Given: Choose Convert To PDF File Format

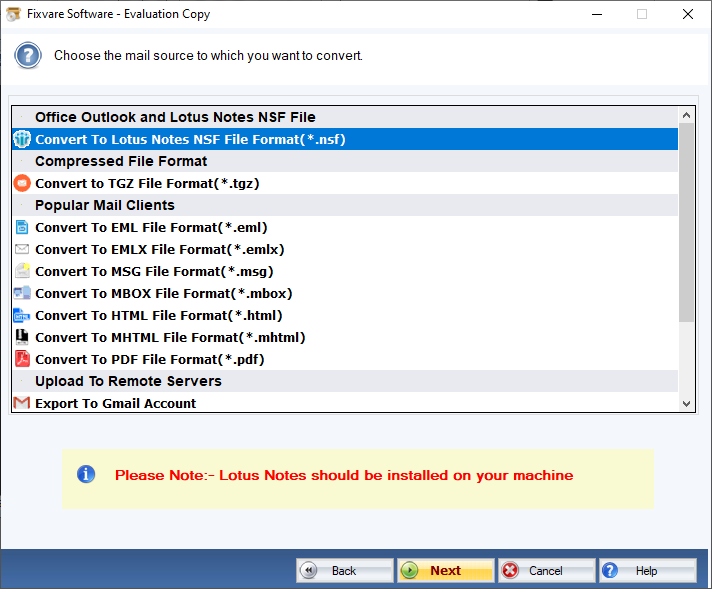Looking at the screenshot, I should coord(345,359).
